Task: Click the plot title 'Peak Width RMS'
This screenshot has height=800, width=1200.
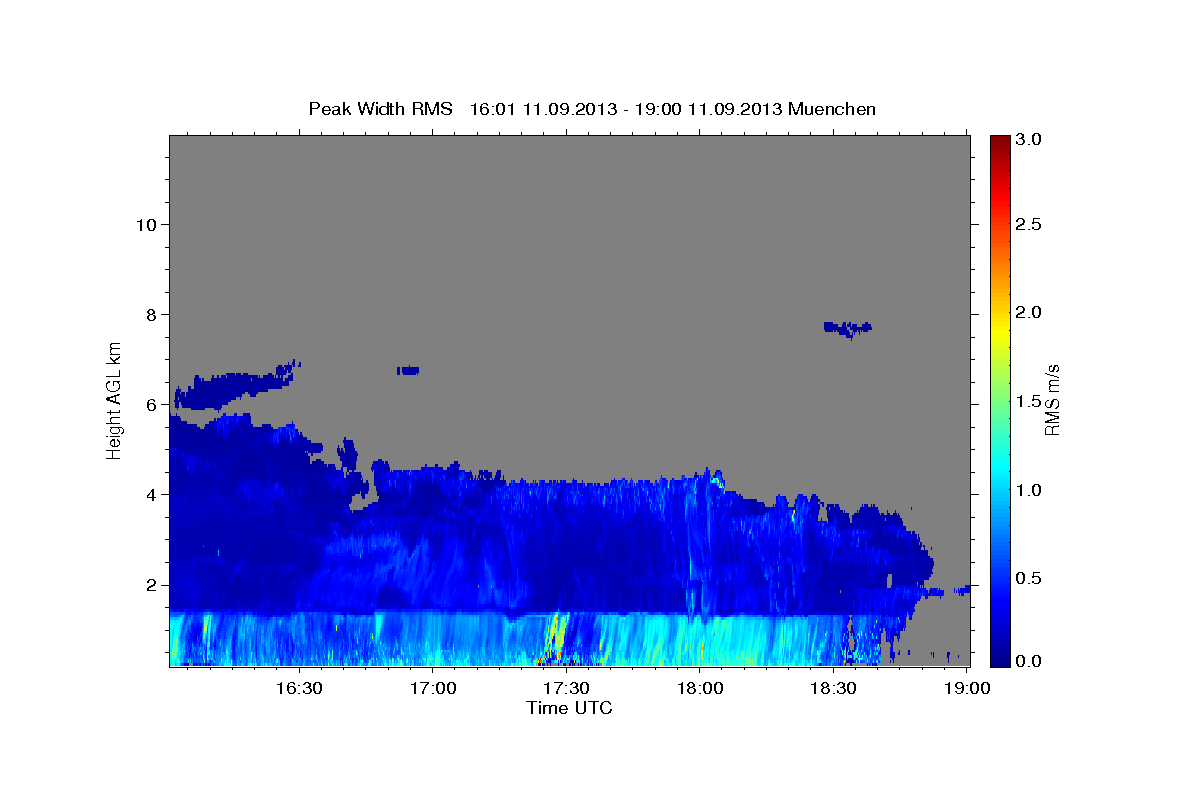Action: 380,108
